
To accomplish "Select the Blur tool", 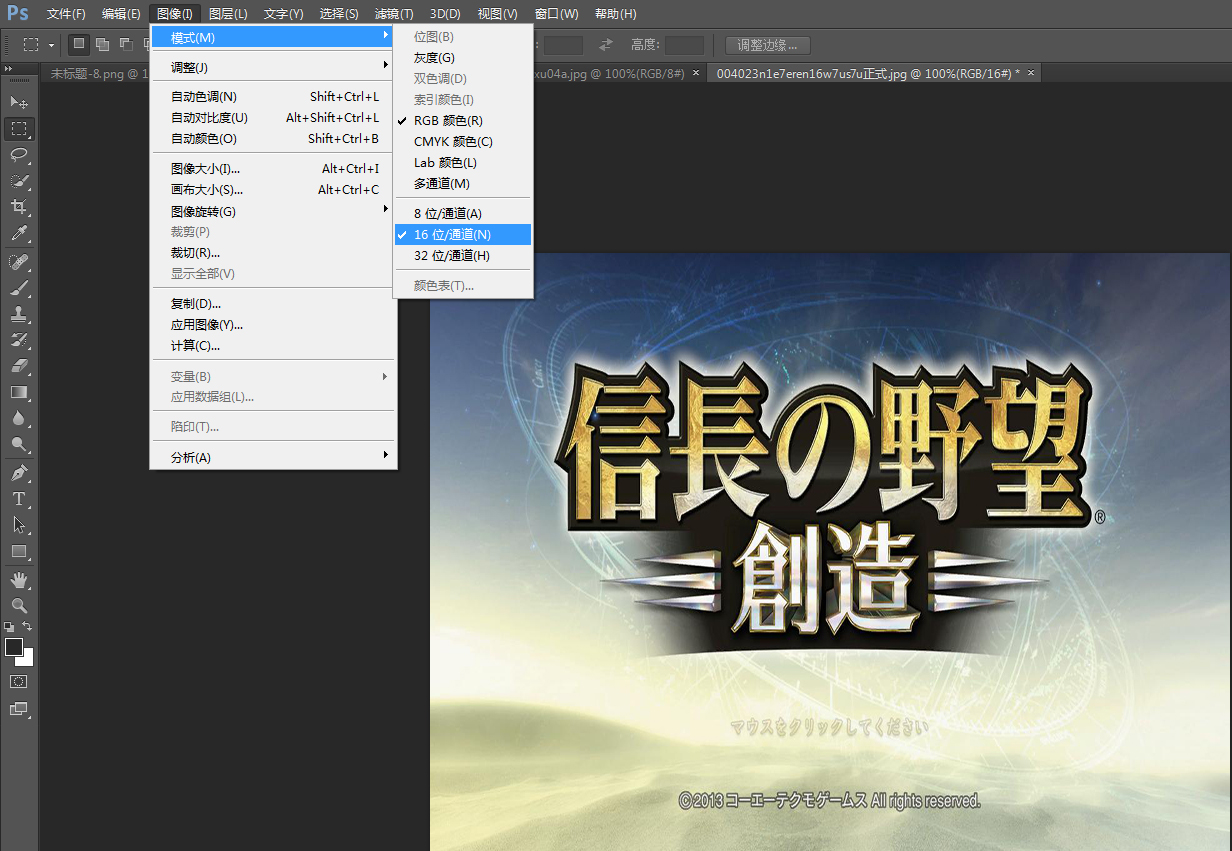I will 19,418.
